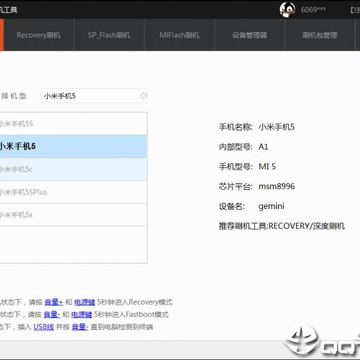Click the 电源键 link in the Fastboot line
This screenshot has height=360, width=360.
click(81, 314)
